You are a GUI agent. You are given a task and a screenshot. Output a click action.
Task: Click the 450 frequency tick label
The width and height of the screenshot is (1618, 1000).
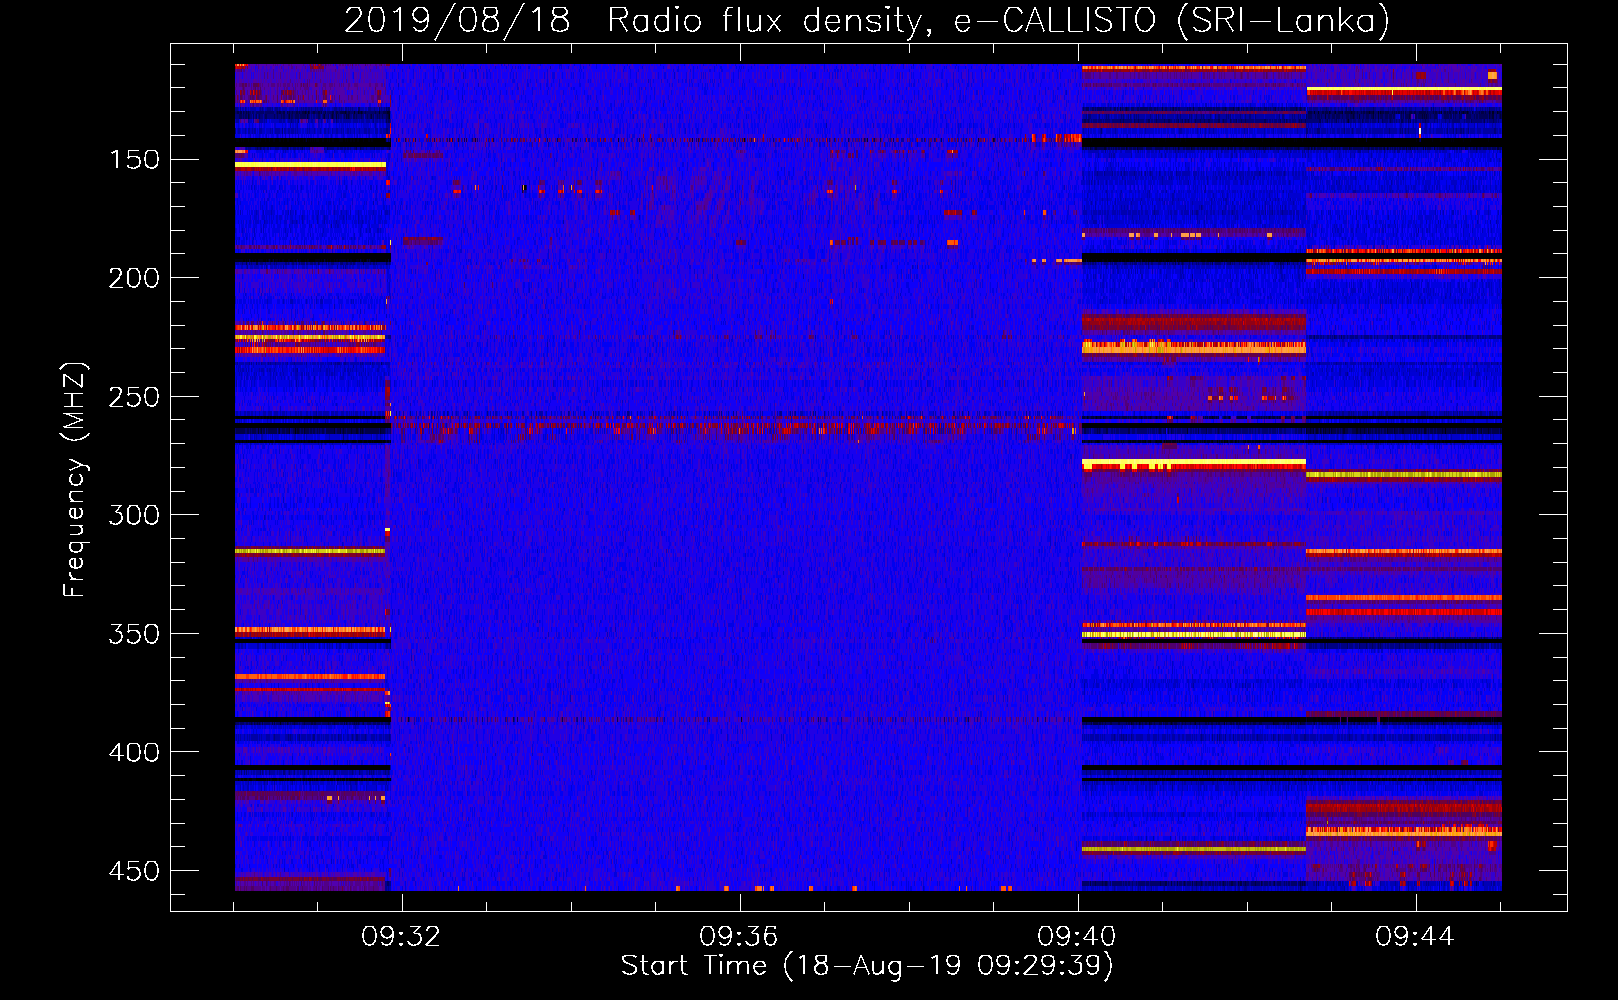coord(134,871)
